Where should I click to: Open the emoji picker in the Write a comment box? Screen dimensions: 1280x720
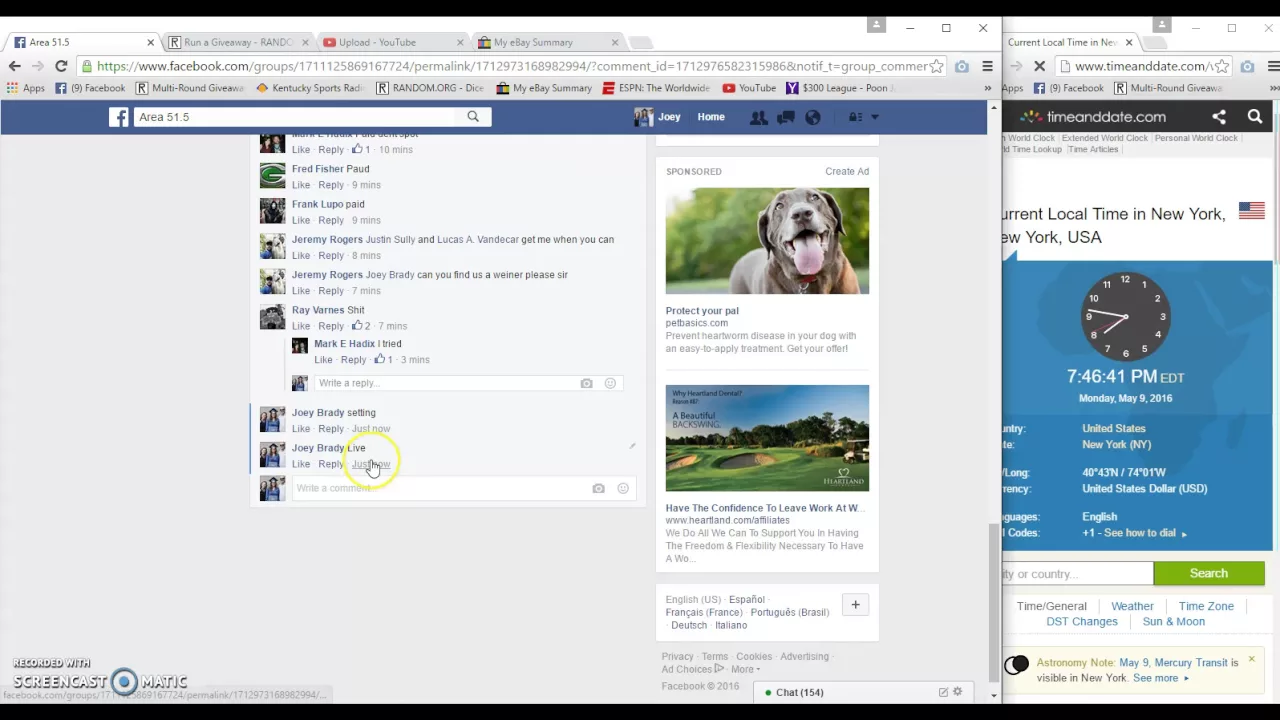622,488
